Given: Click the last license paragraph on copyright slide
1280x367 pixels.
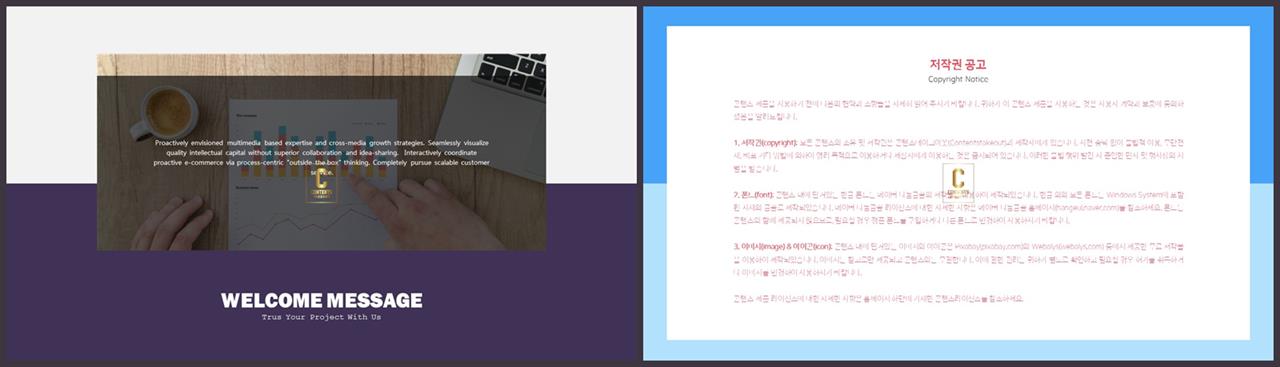Looking at the screenshot, I should tap(878, 298).
